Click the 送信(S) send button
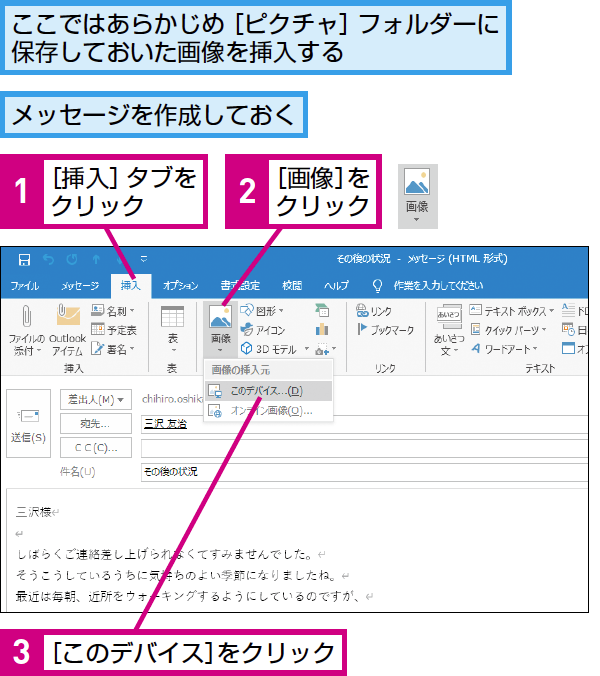Screen dimensions: 600x676 pyautogui.click(x=28, y=423)
